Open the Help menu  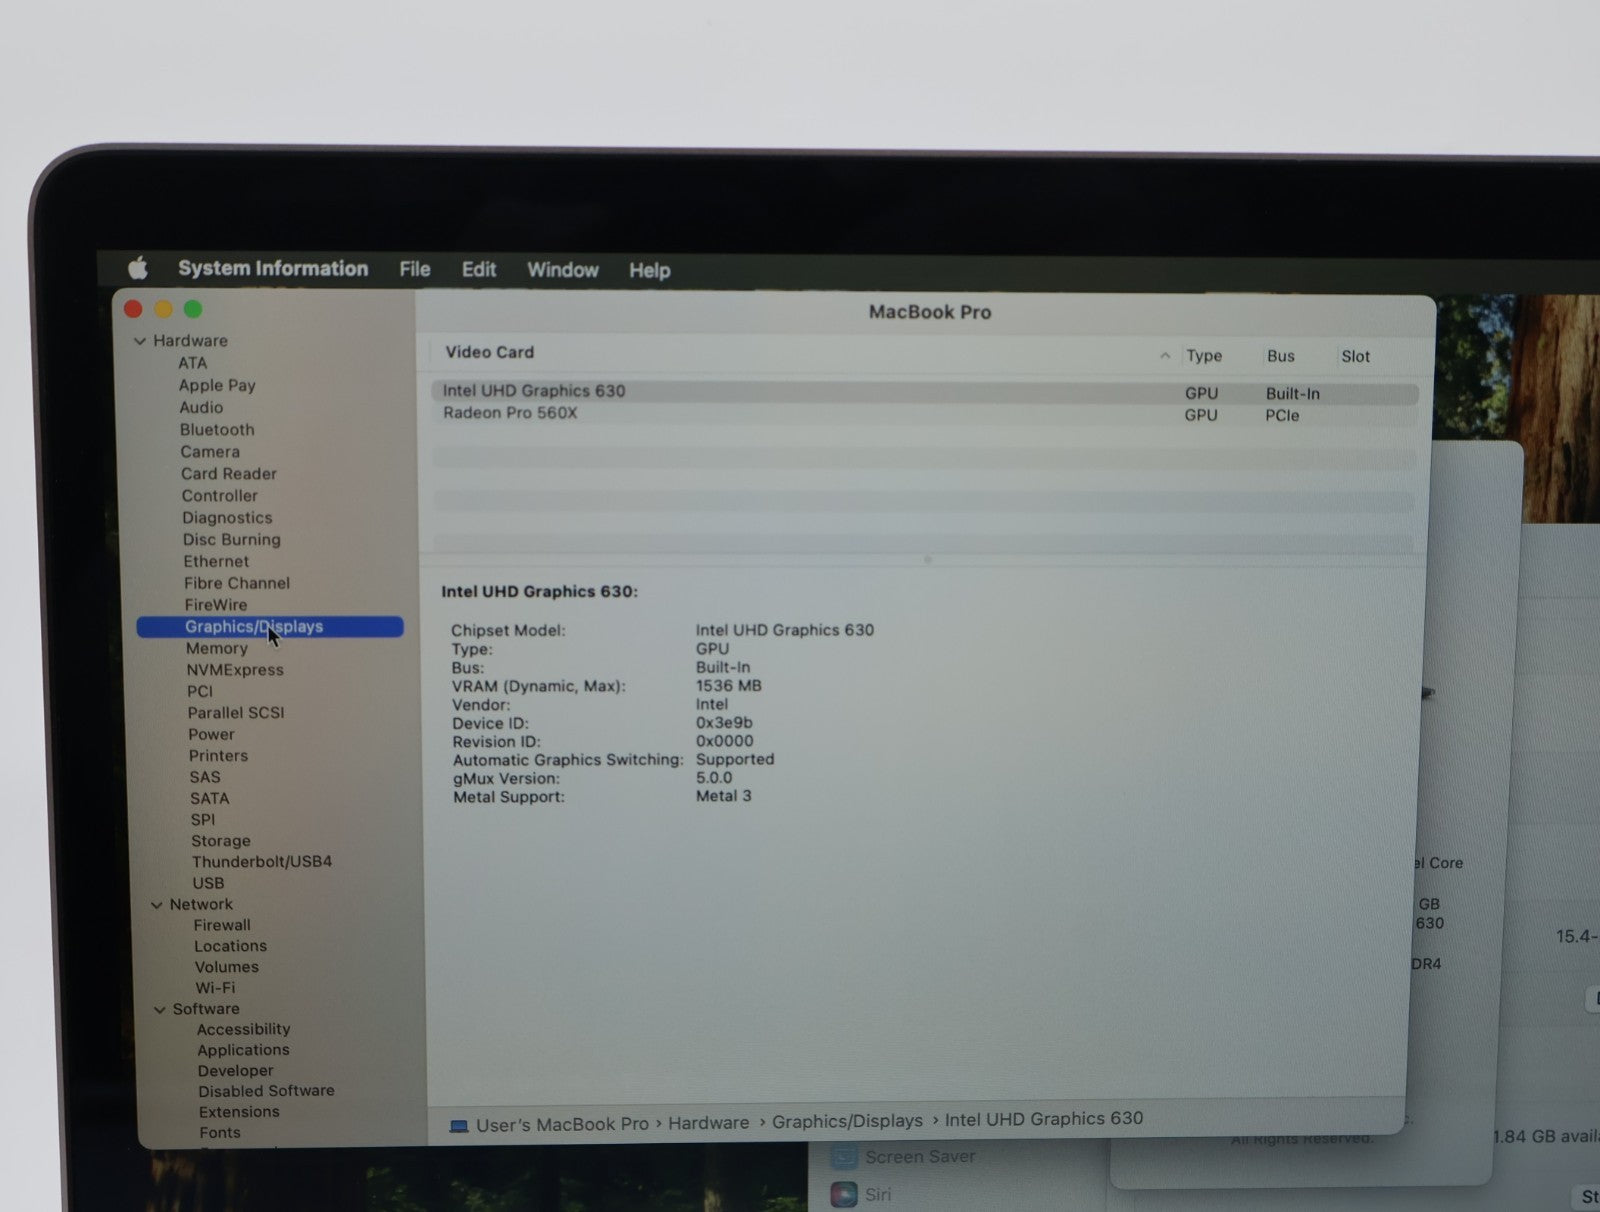coord(649,270)
